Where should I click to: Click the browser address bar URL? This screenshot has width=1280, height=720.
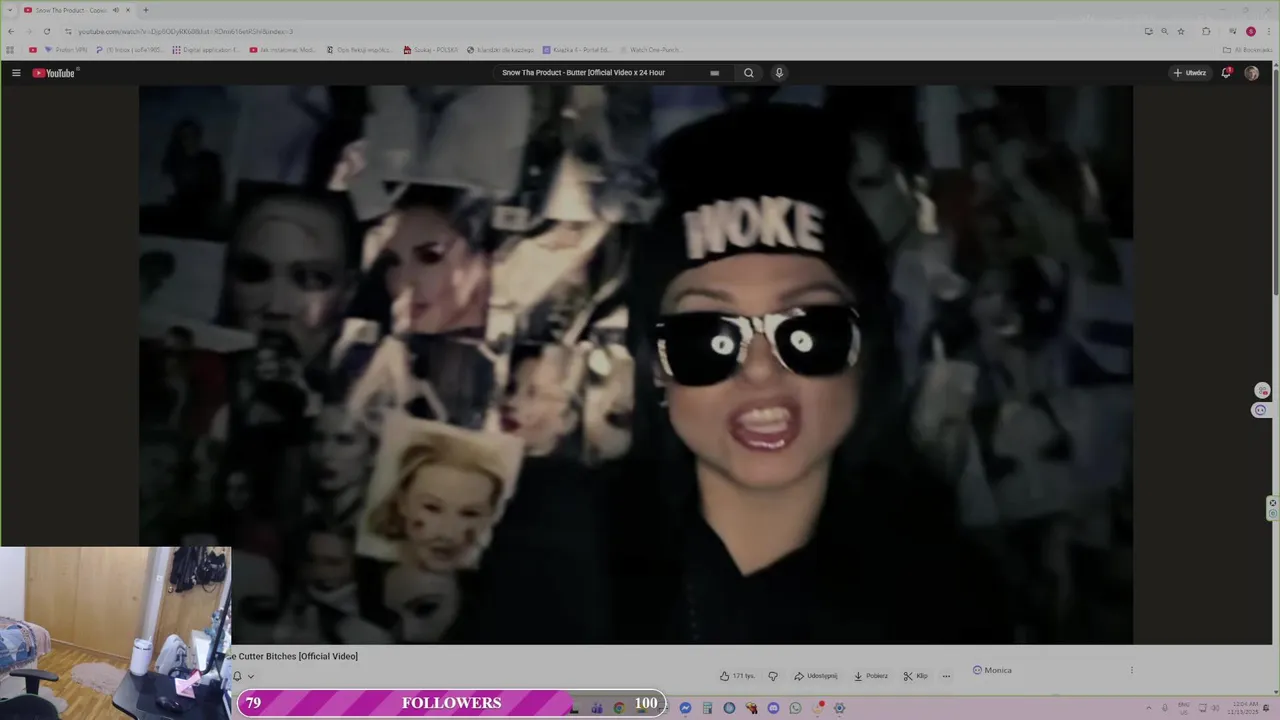pos(185,31)
